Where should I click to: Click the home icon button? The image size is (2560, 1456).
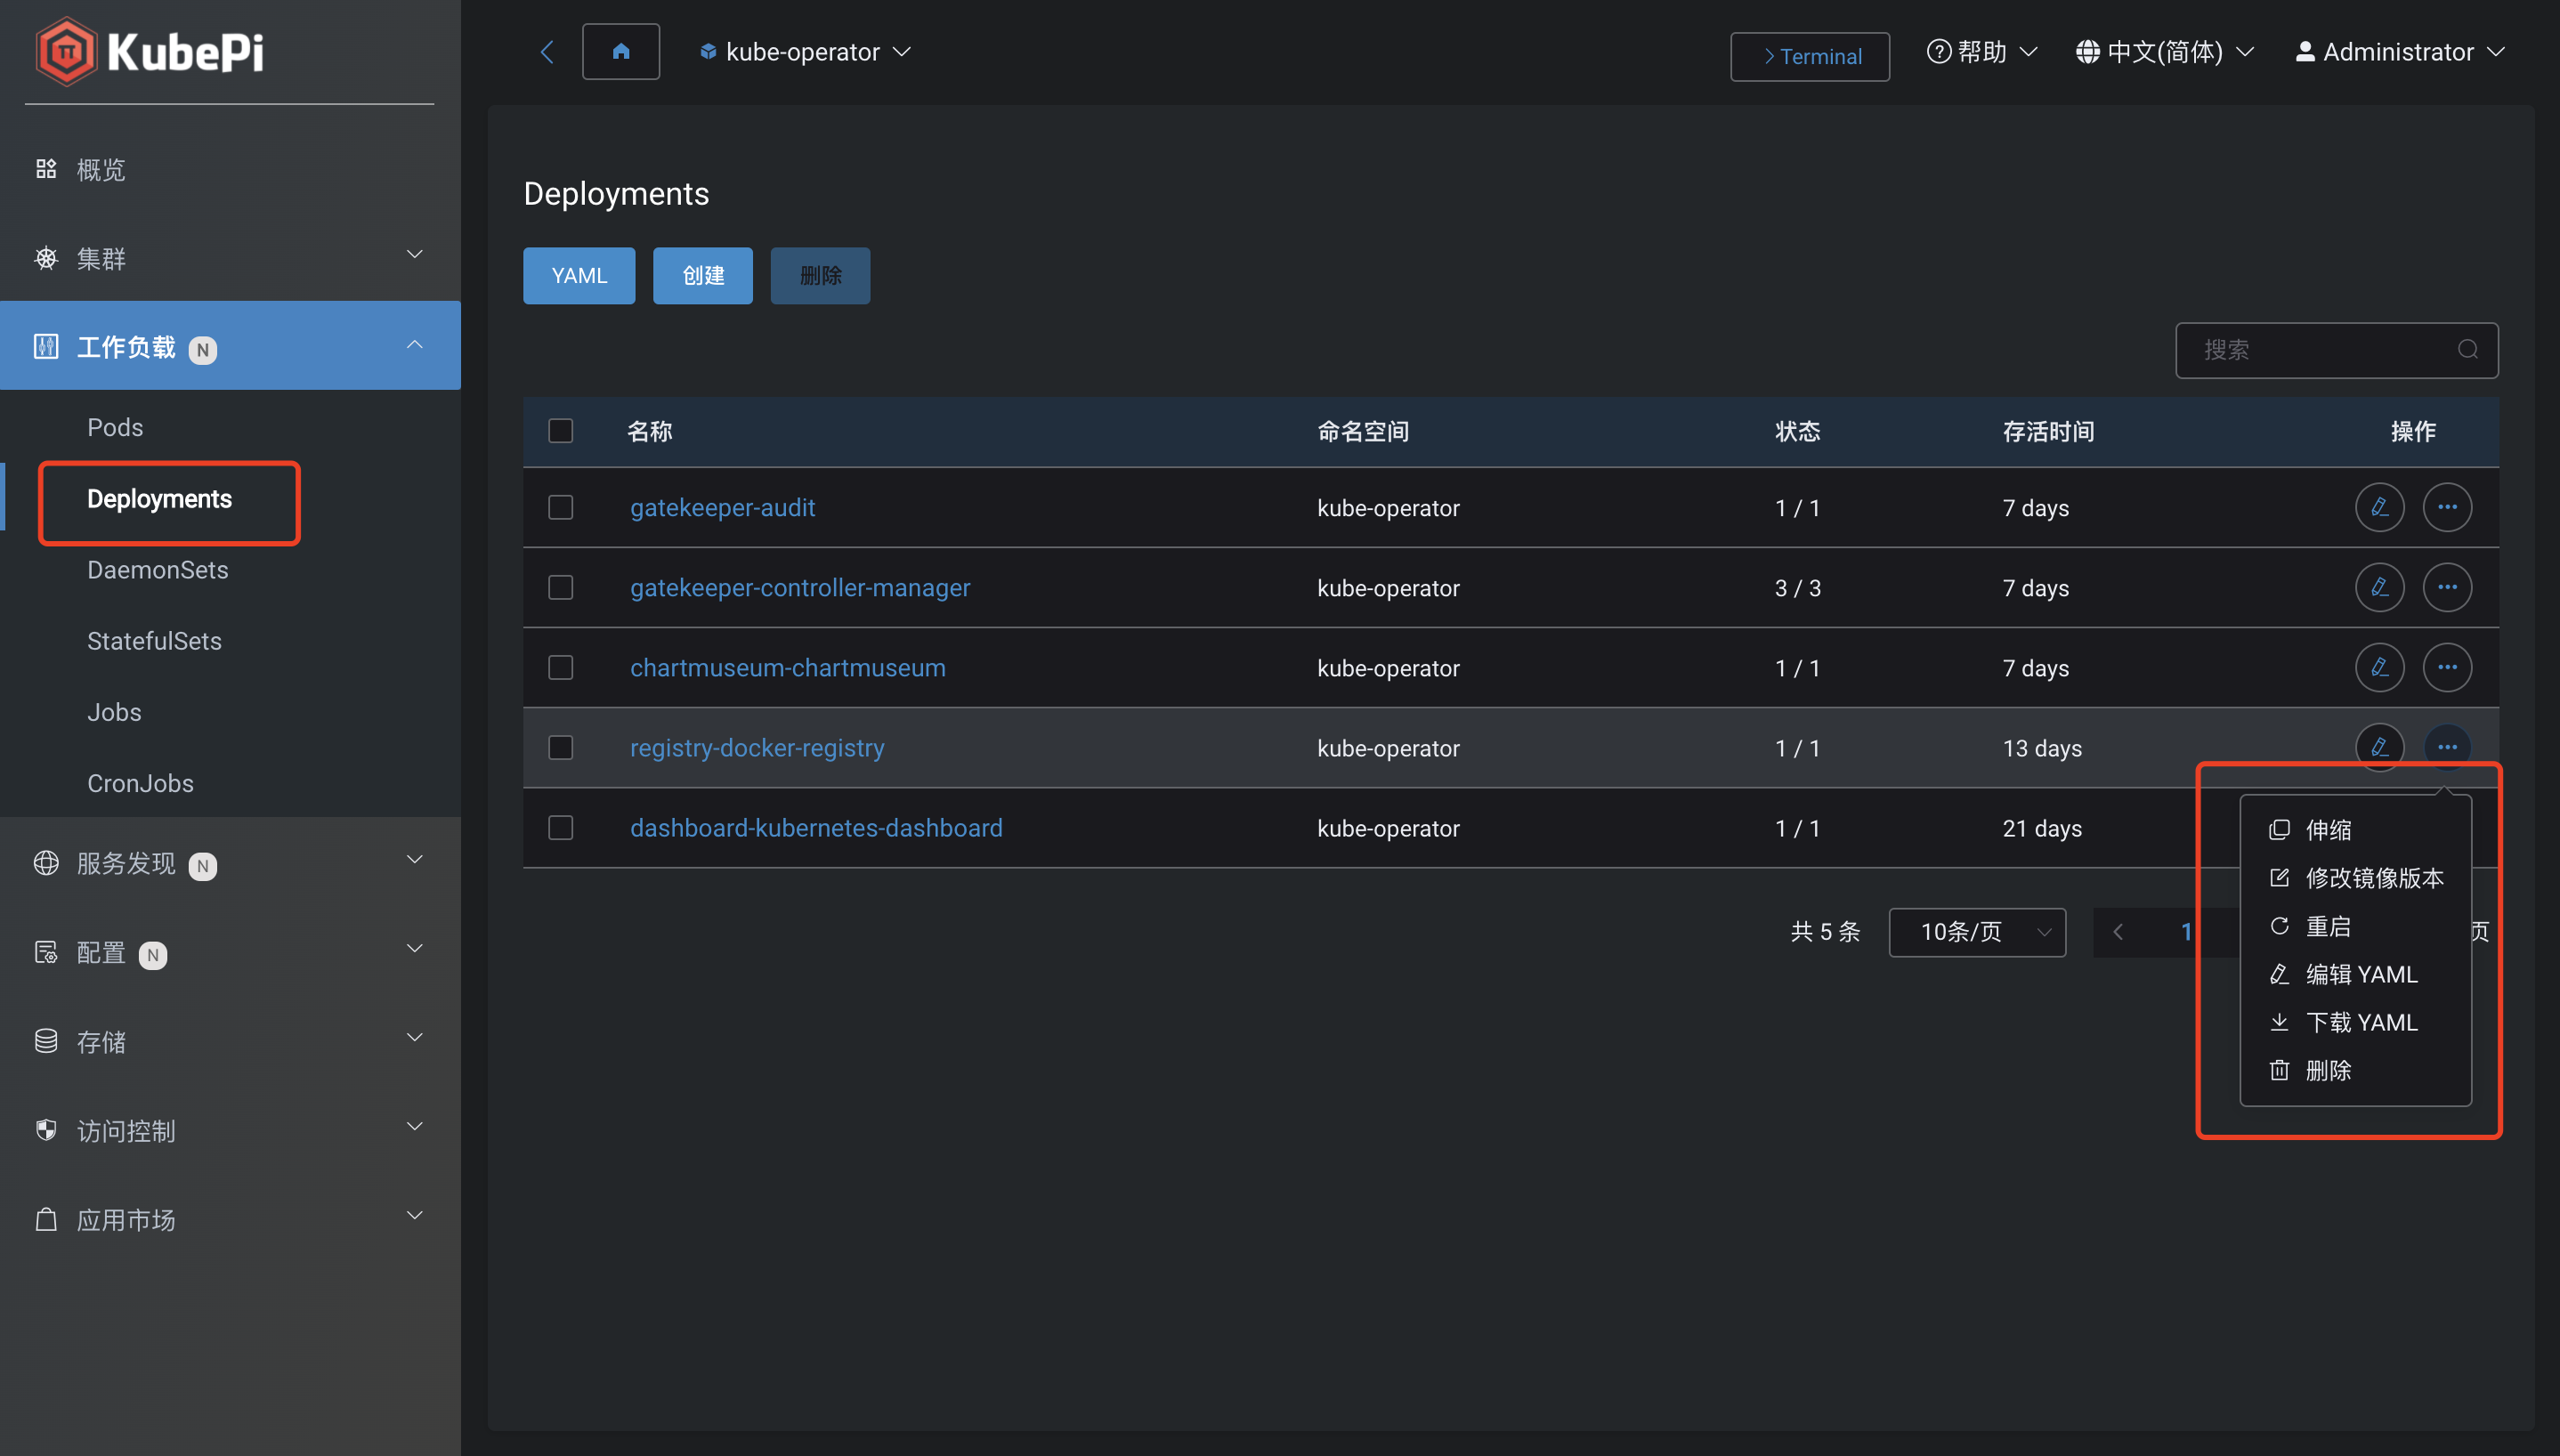point(621,51)
